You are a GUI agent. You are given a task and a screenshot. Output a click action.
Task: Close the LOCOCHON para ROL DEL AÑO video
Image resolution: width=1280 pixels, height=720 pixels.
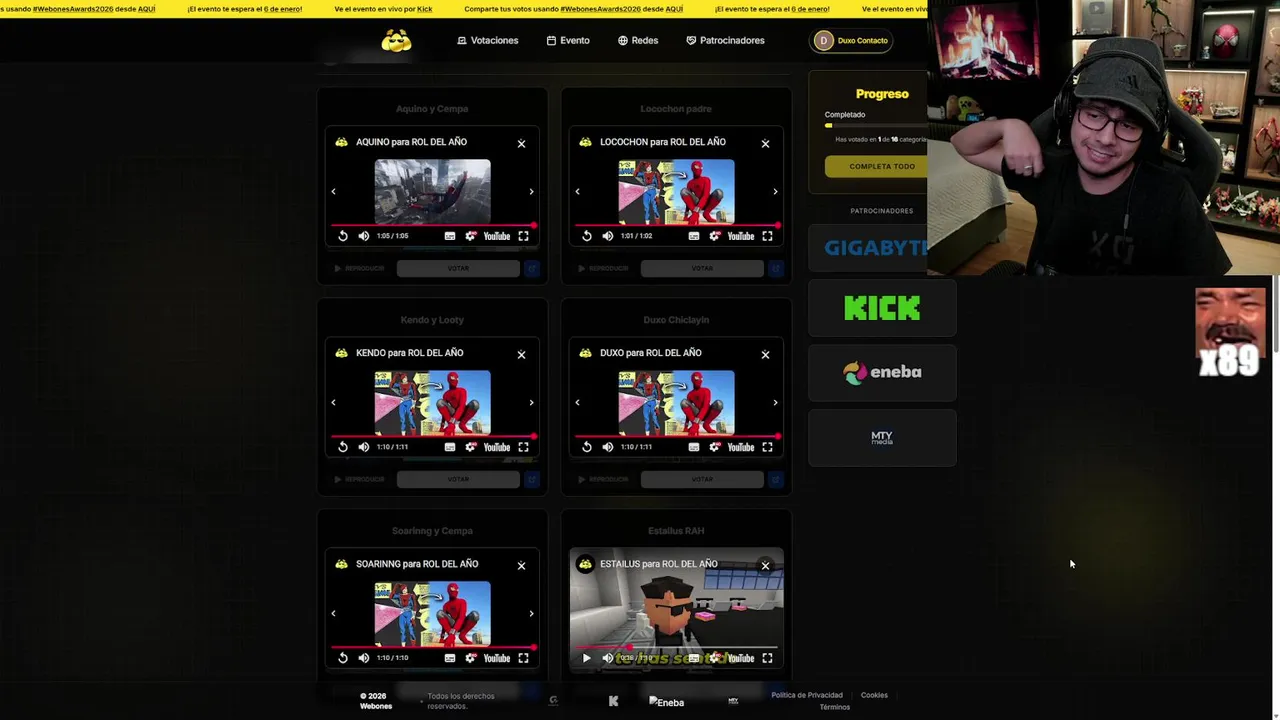click(x=765, y=143)
